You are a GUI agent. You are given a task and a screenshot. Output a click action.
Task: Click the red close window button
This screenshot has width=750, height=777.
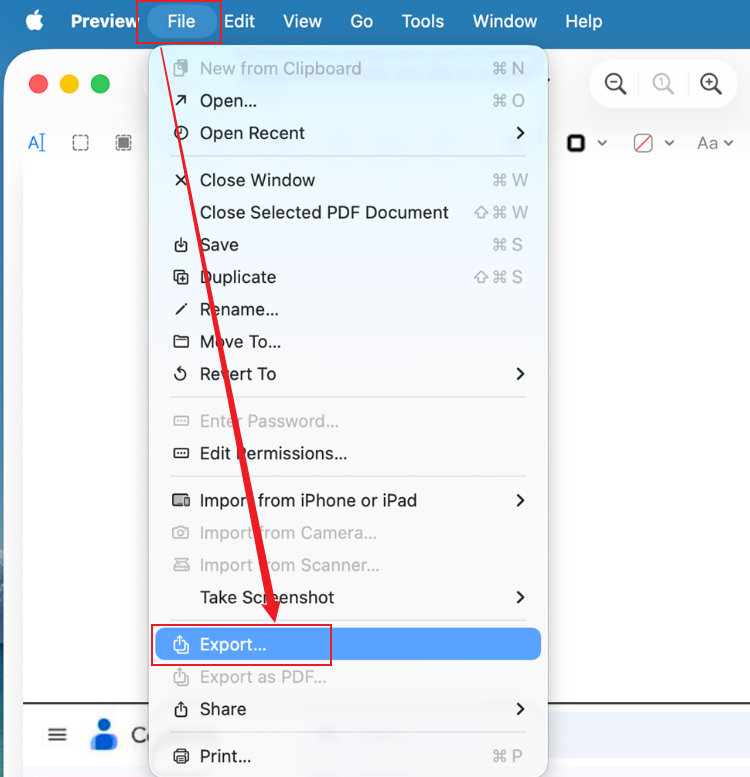pos(38,84)
